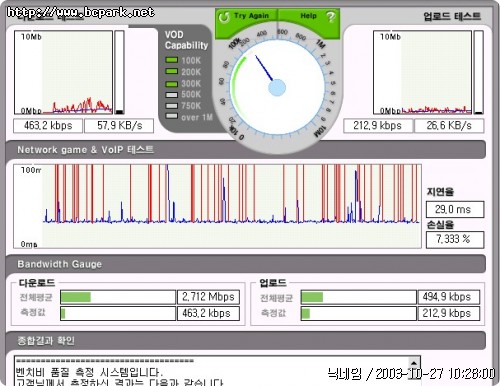
Task: Click the result text scroll up arrow
Action: (414, 363)
